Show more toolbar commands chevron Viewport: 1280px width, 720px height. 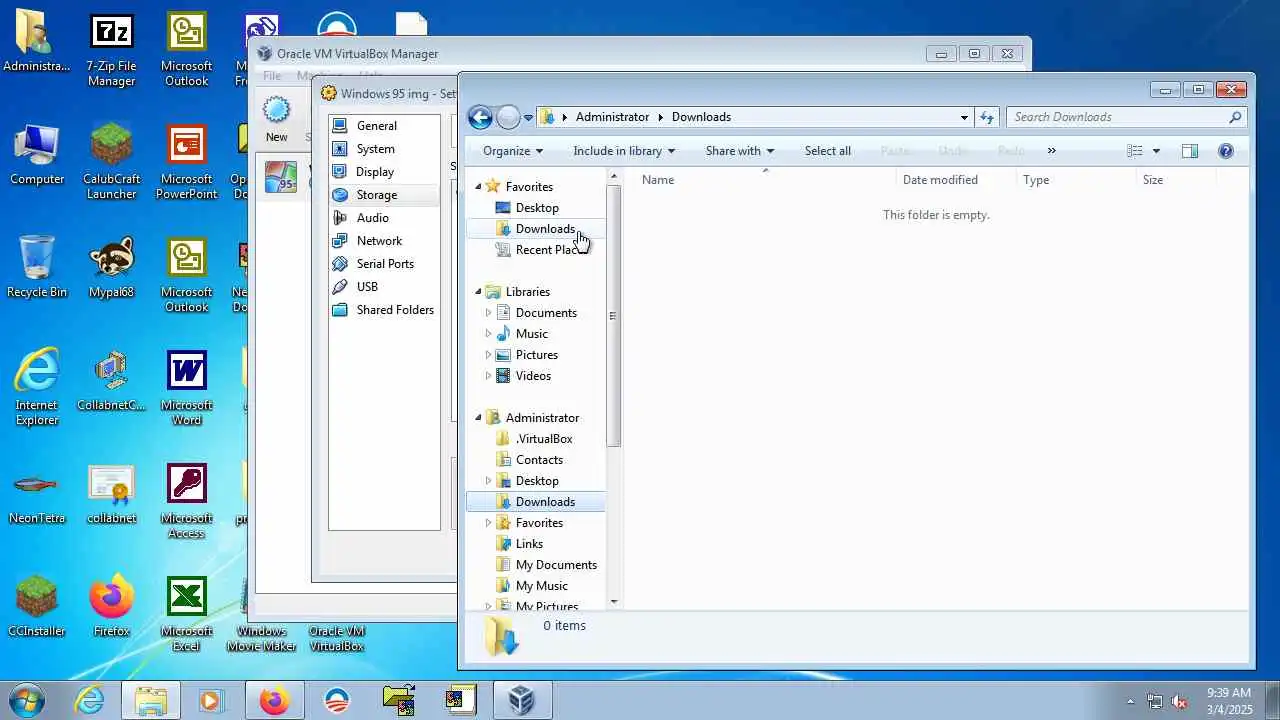pos(1051,151)
